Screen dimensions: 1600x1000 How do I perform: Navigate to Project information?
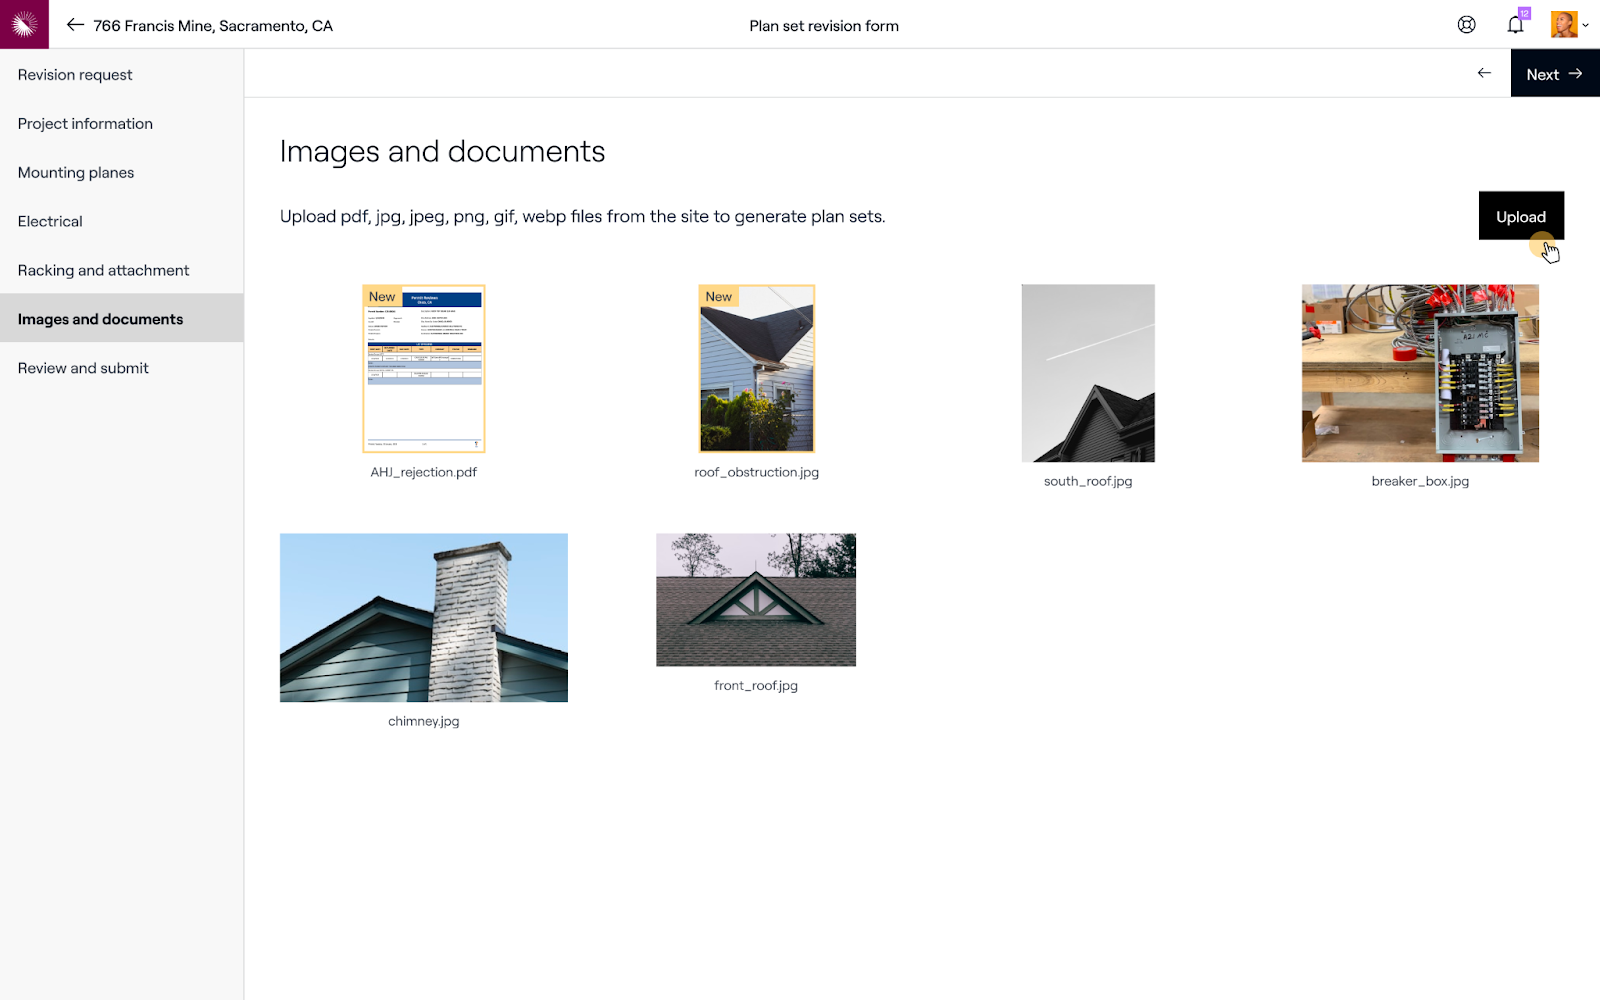pyautogui.click(x=85, y=124)
